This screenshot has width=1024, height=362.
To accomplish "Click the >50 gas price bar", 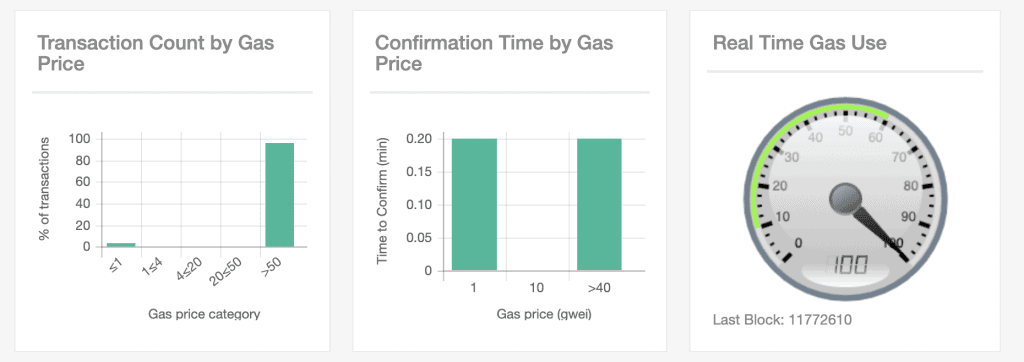I will point(280,195).
